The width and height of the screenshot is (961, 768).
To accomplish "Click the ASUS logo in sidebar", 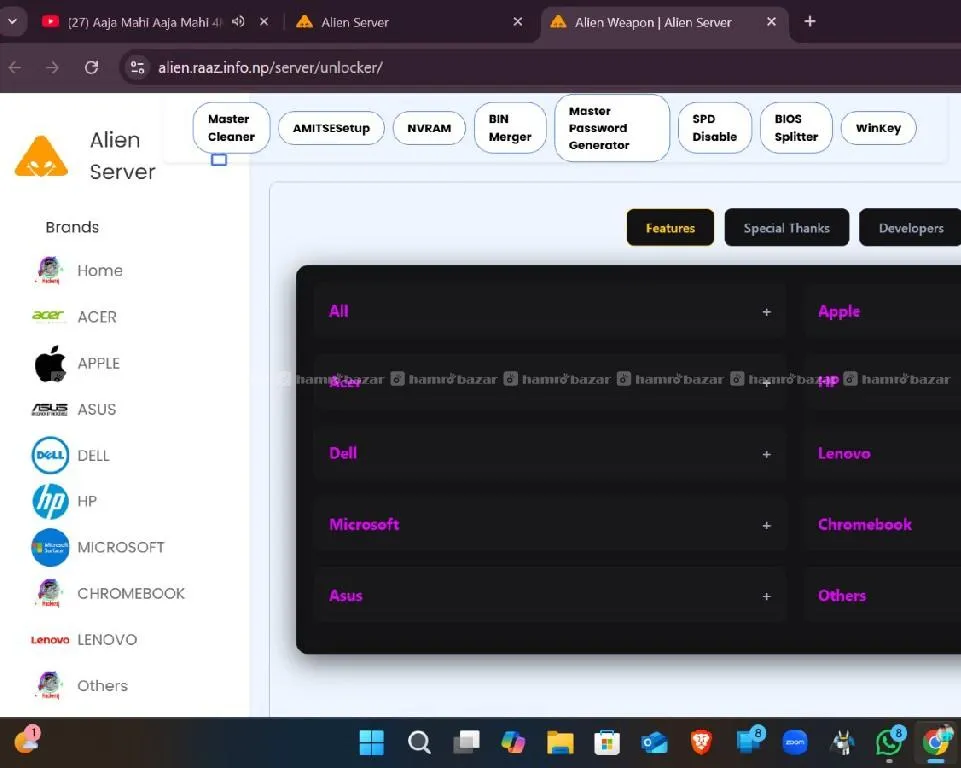I will click(x=50, y=409).
